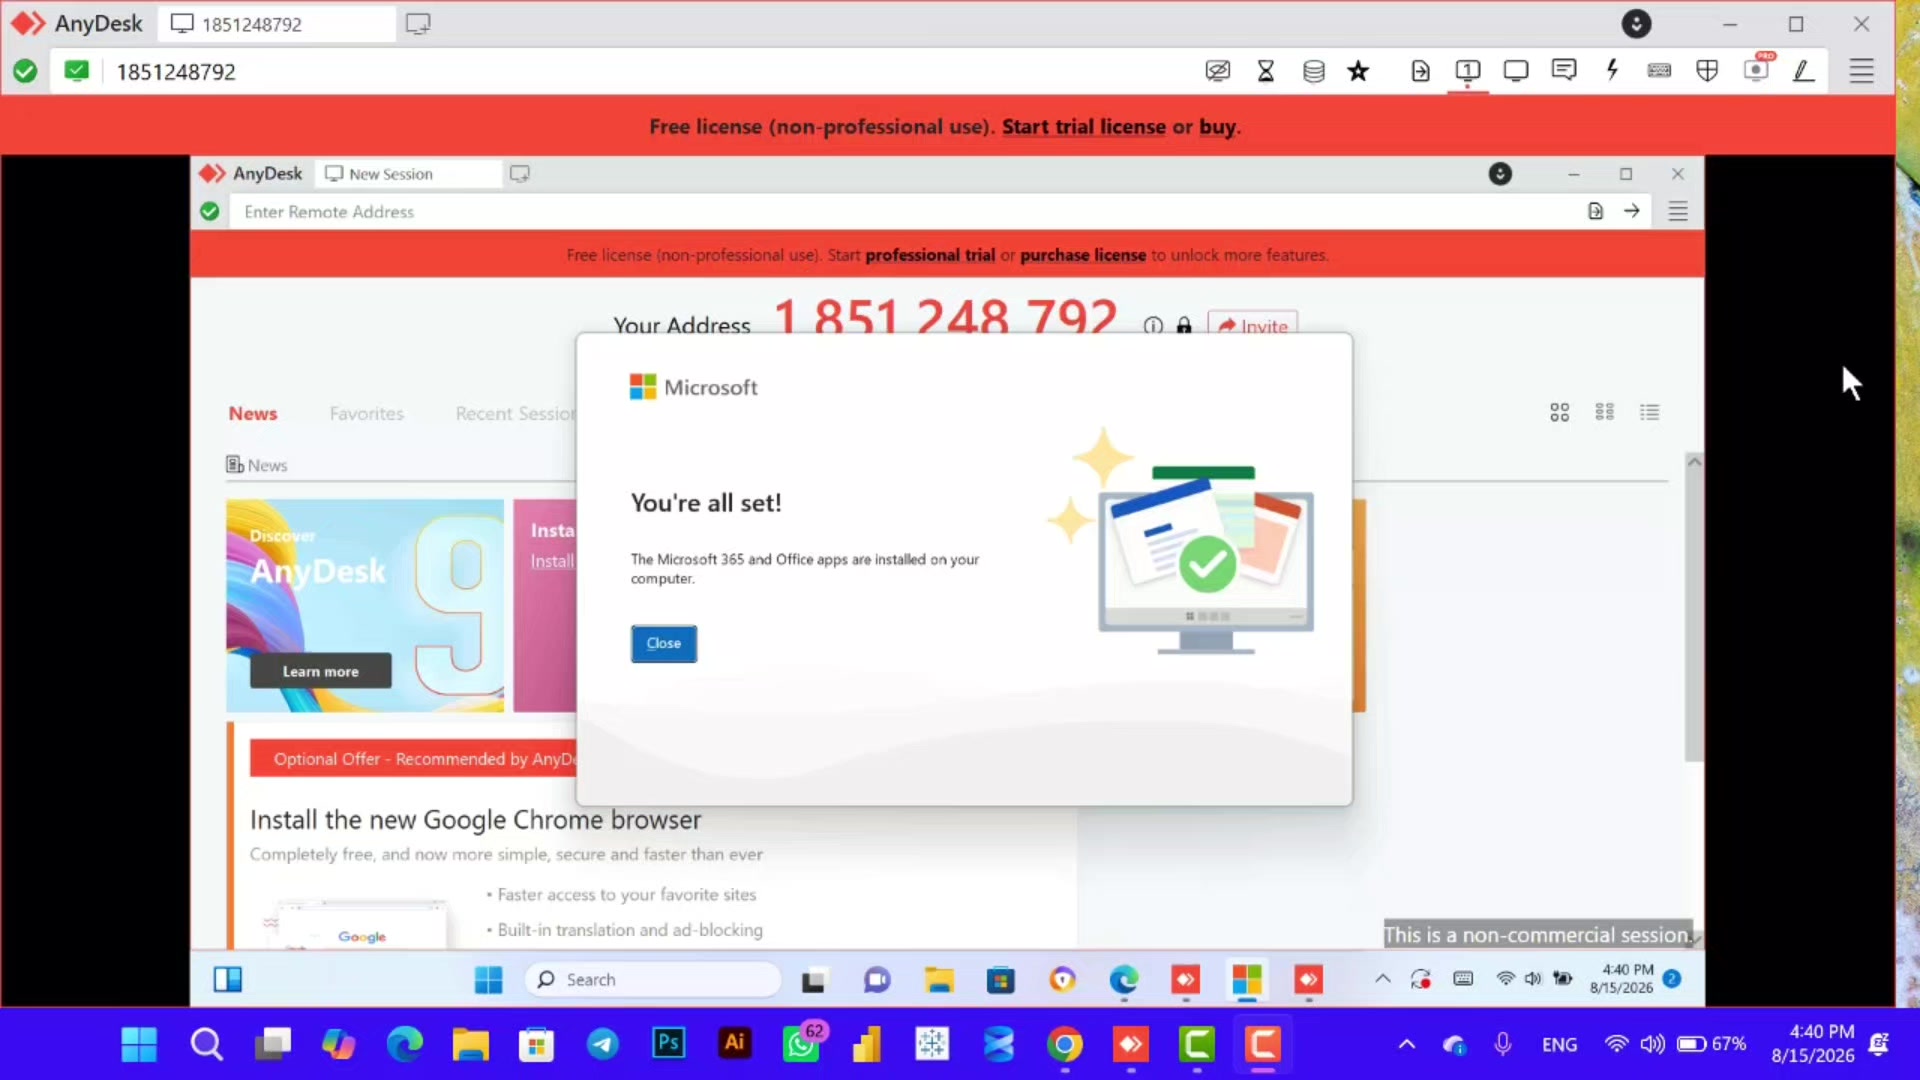Viewport: 1920px width, 1080px height.
Task: Click the buy link in the outer red banner
Action: [x=1217, y=127]
